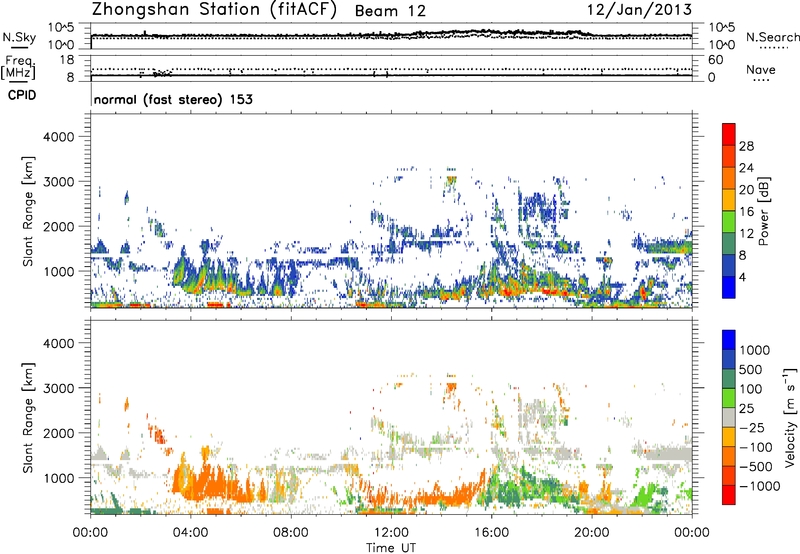The image size is (800, 554).
Task: Click the left-side 10^0 sky noise value
Action: coord(61,45)
